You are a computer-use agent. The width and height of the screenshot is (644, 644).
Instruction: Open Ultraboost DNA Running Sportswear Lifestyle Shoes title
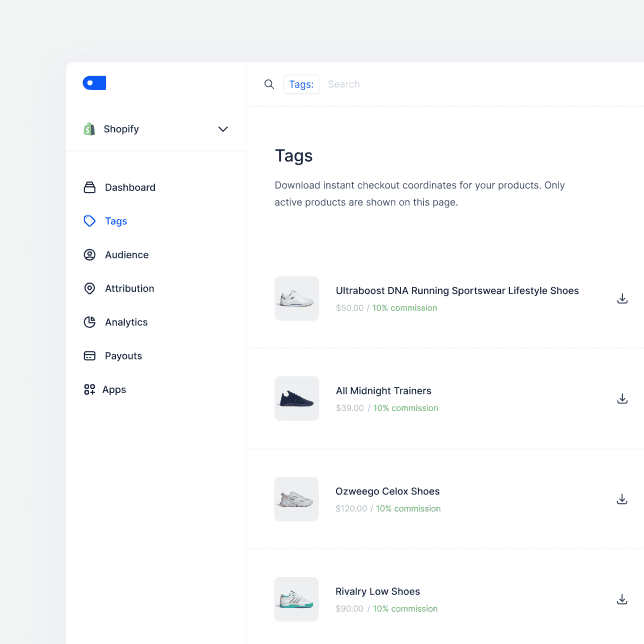[457, 291]
